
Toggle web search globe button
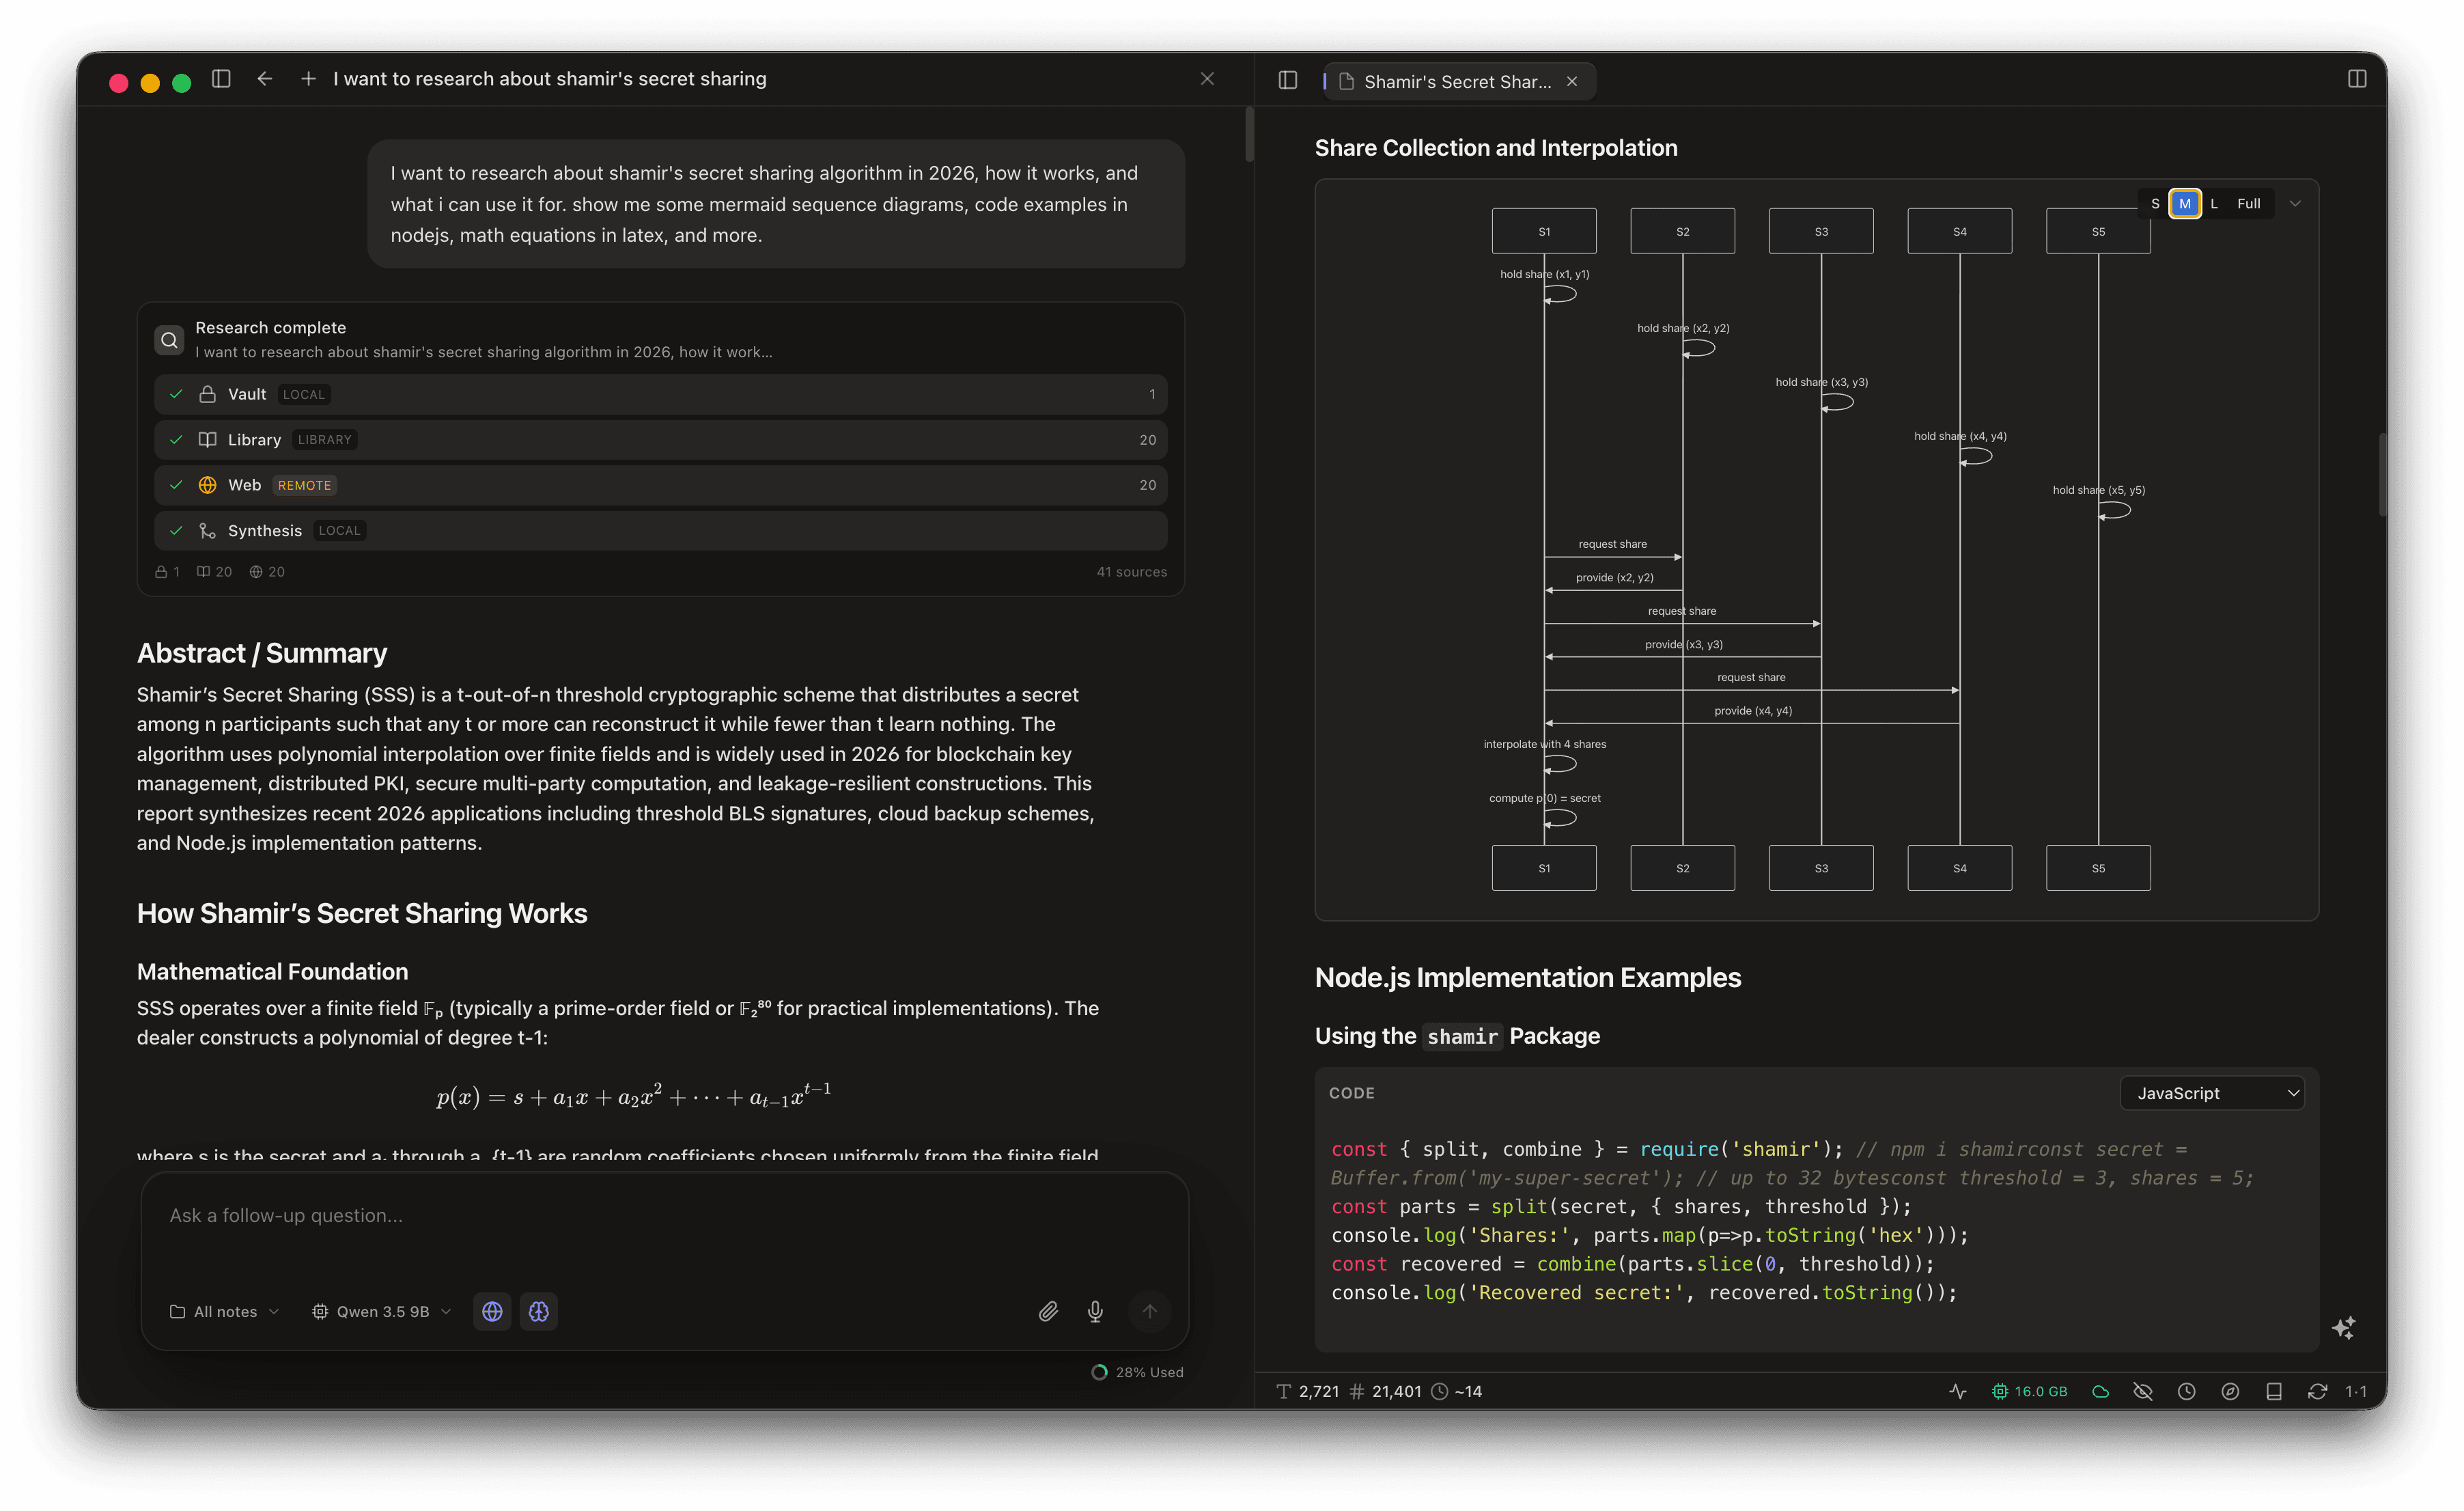pos(492,1311)
